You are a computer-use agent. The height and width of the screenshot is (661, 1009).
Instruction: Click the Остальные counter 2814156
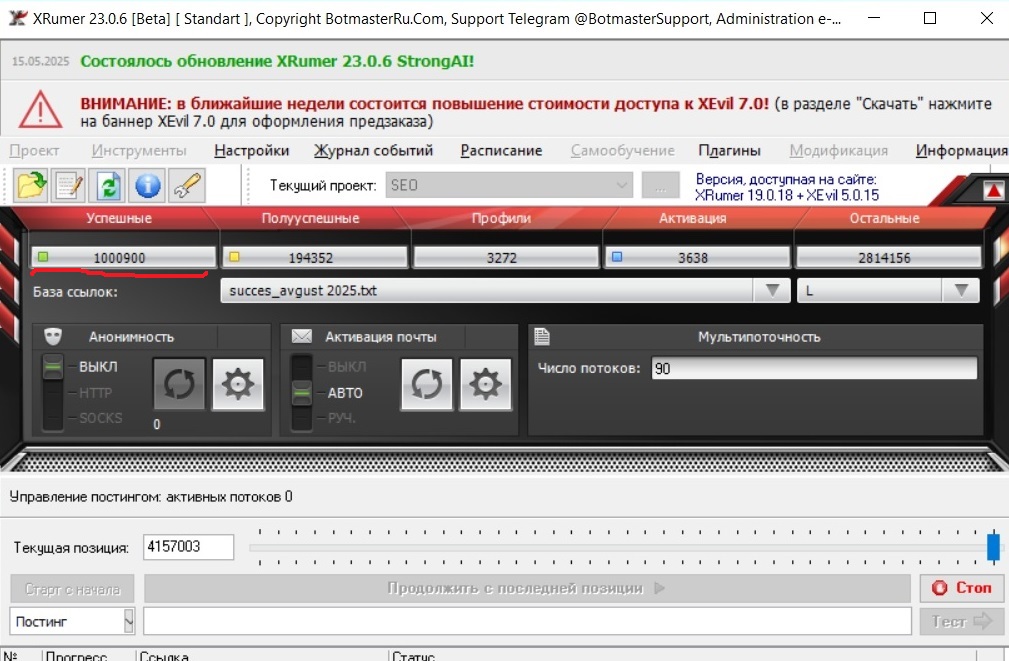(x=888, y=257)
